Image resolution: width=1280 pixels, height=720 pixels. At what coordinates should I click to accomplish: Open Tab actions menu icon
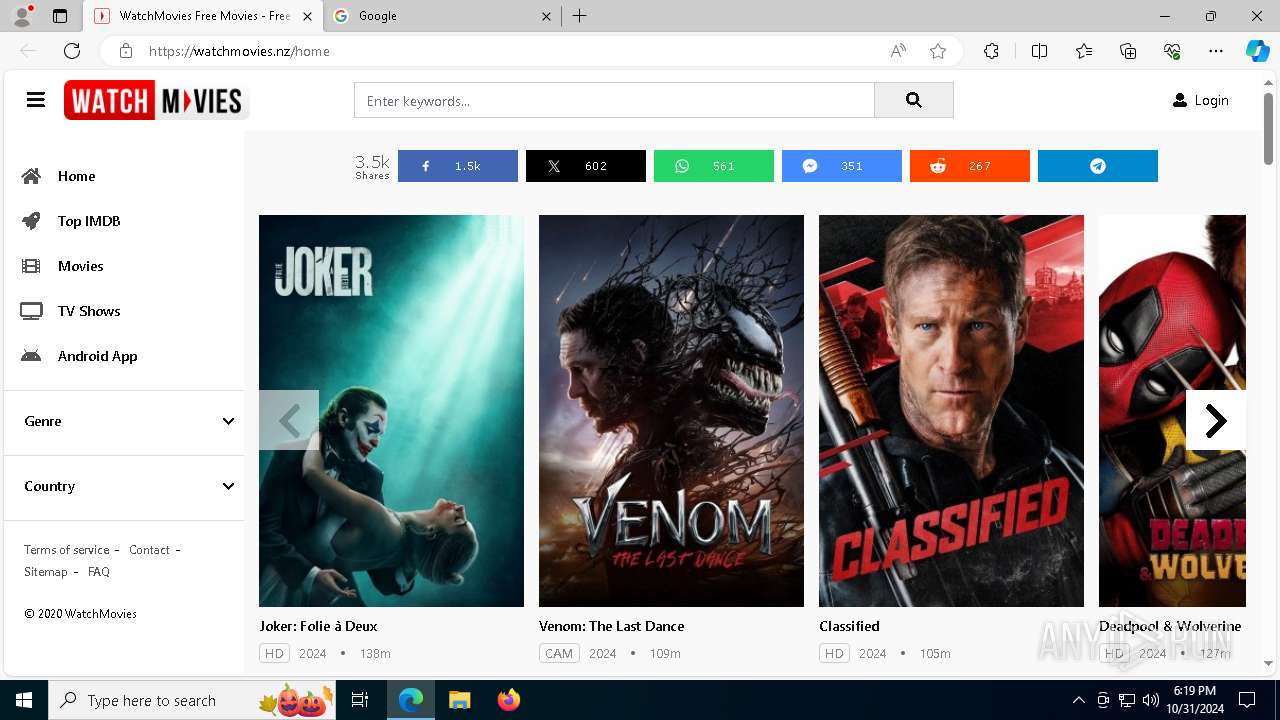60,16
